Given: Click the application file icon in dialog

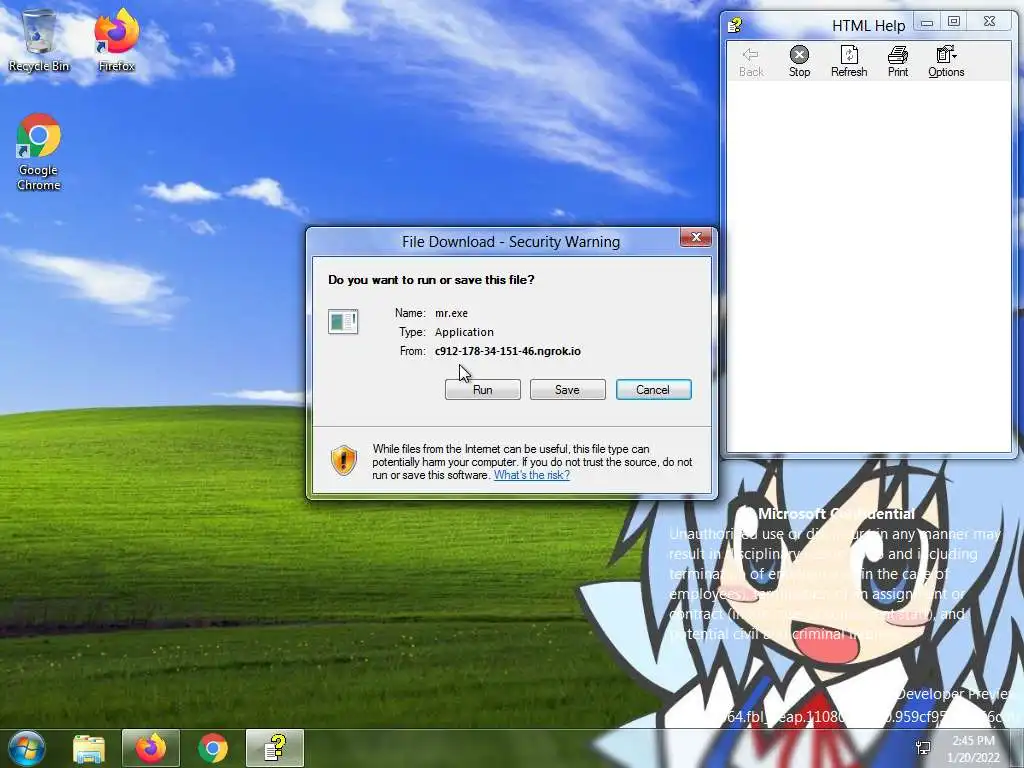Looking at the screenshot, I should pos(343,321).
